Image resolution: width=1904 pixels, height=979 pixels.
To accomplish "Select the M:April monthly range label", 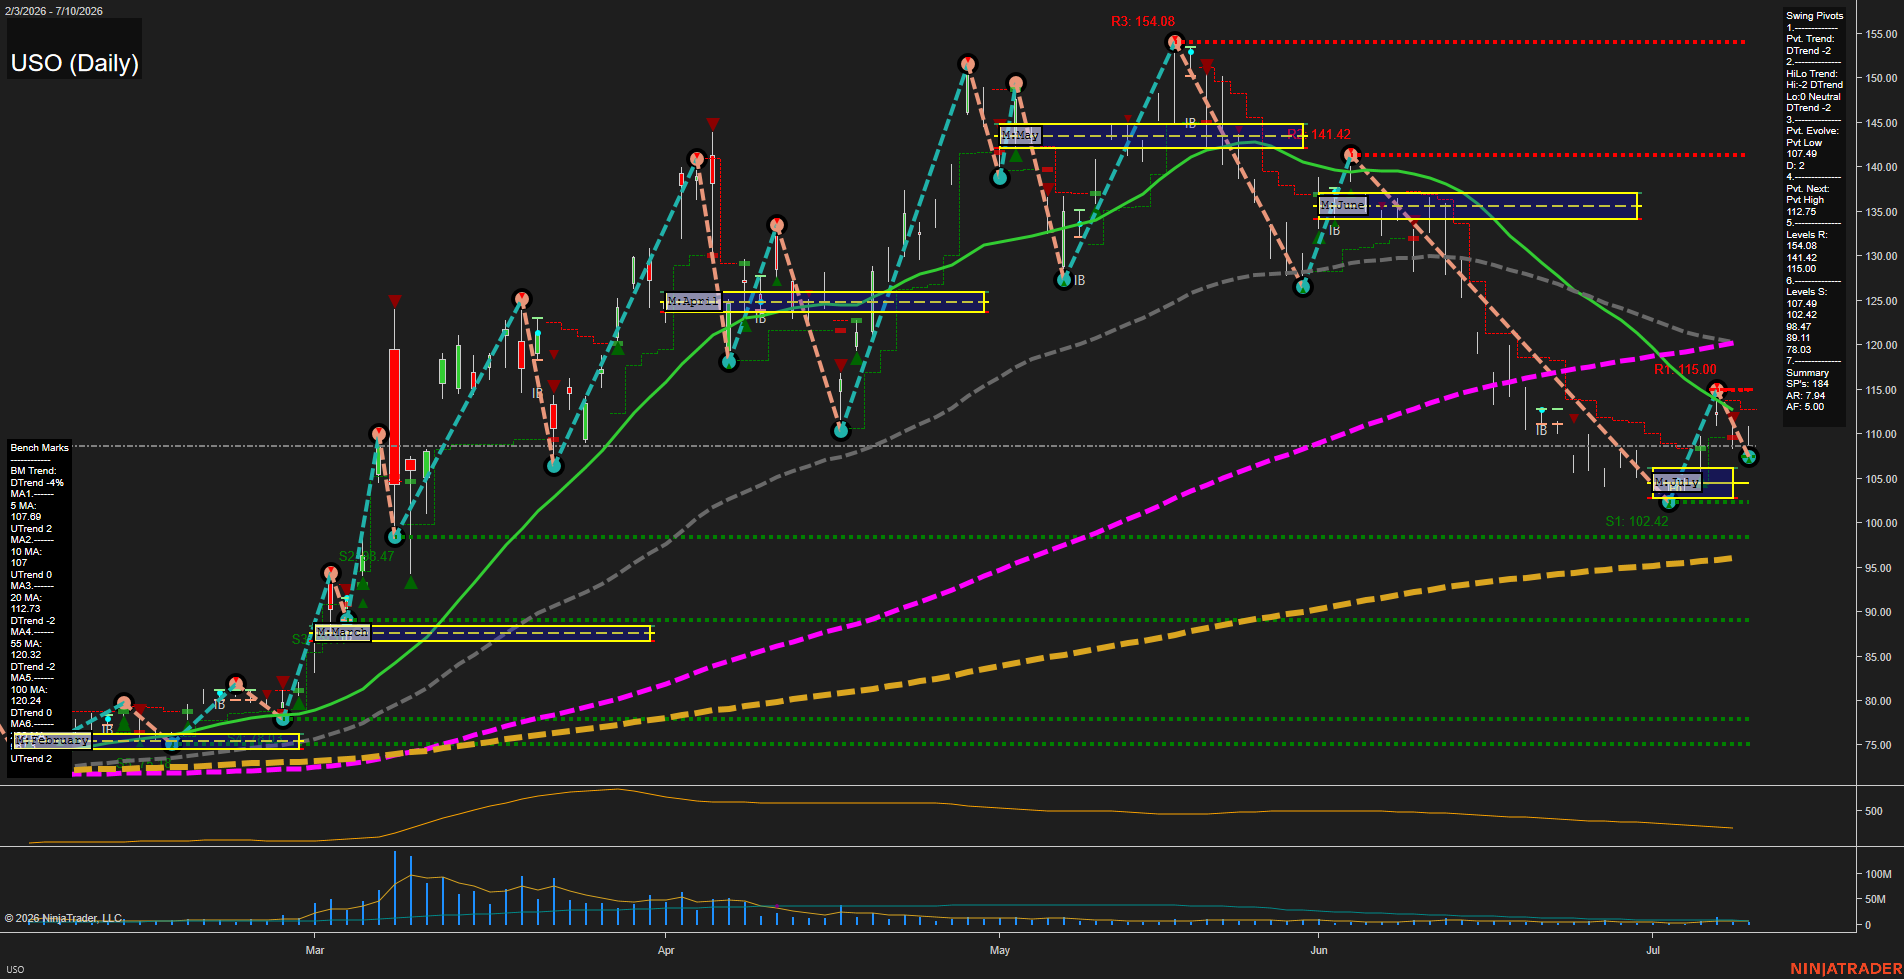I will click(x=692, y=301).
